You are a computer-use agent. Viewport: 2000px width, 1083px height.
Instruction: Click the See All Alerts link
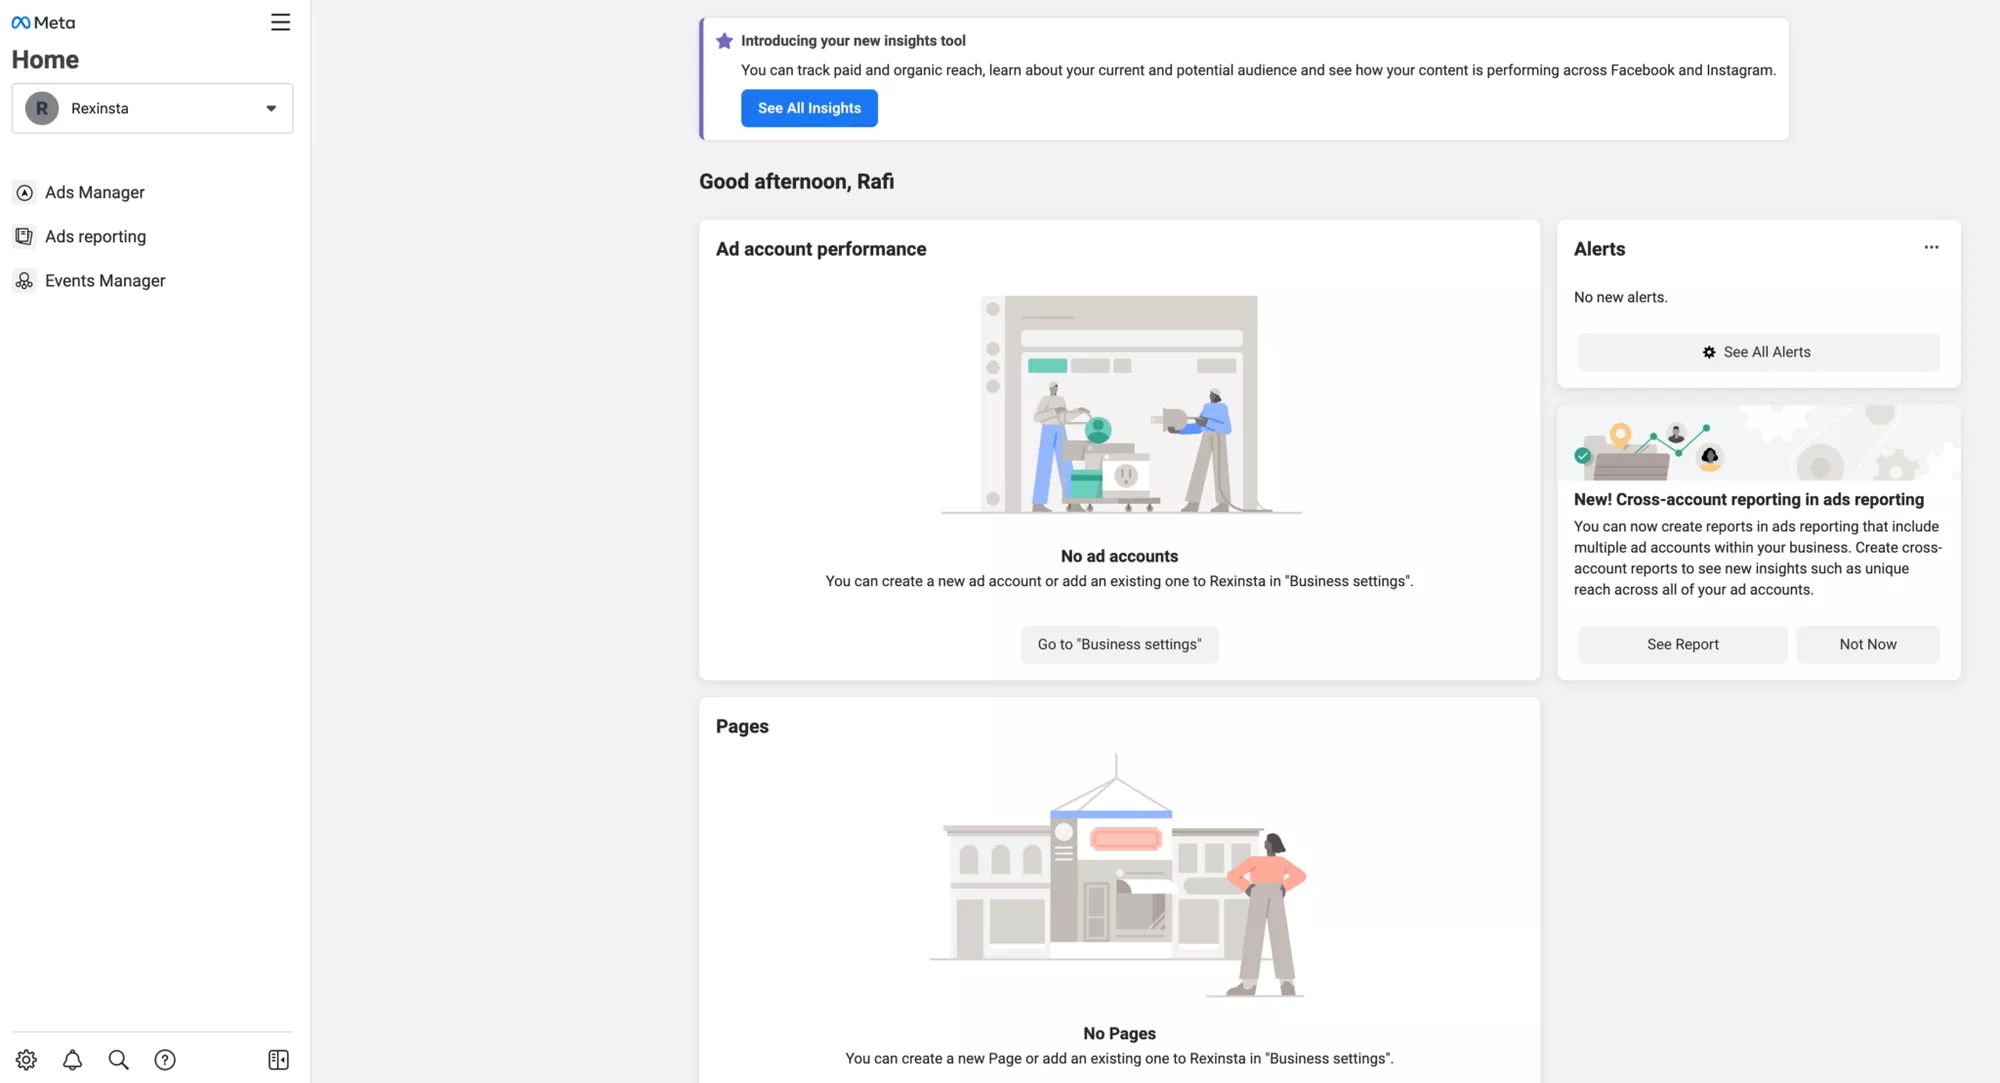(1759, 352)
